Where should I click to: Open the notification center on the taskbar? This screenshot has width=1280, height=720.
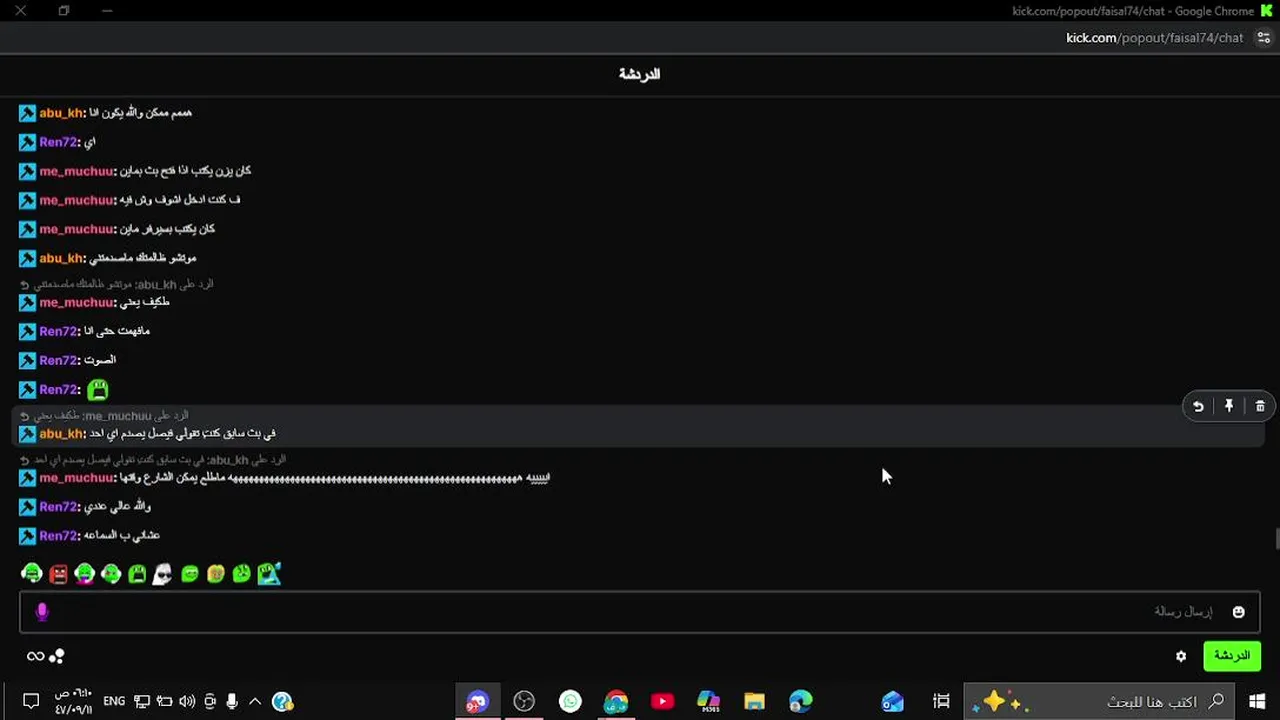[x=31, y=701]
